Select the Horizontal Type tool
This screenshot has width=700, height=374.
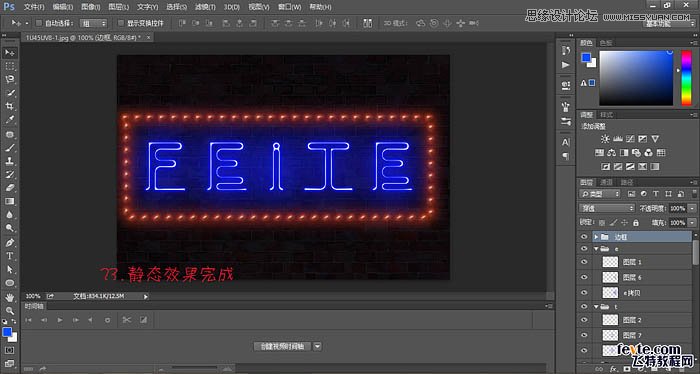tap(9, 256)
